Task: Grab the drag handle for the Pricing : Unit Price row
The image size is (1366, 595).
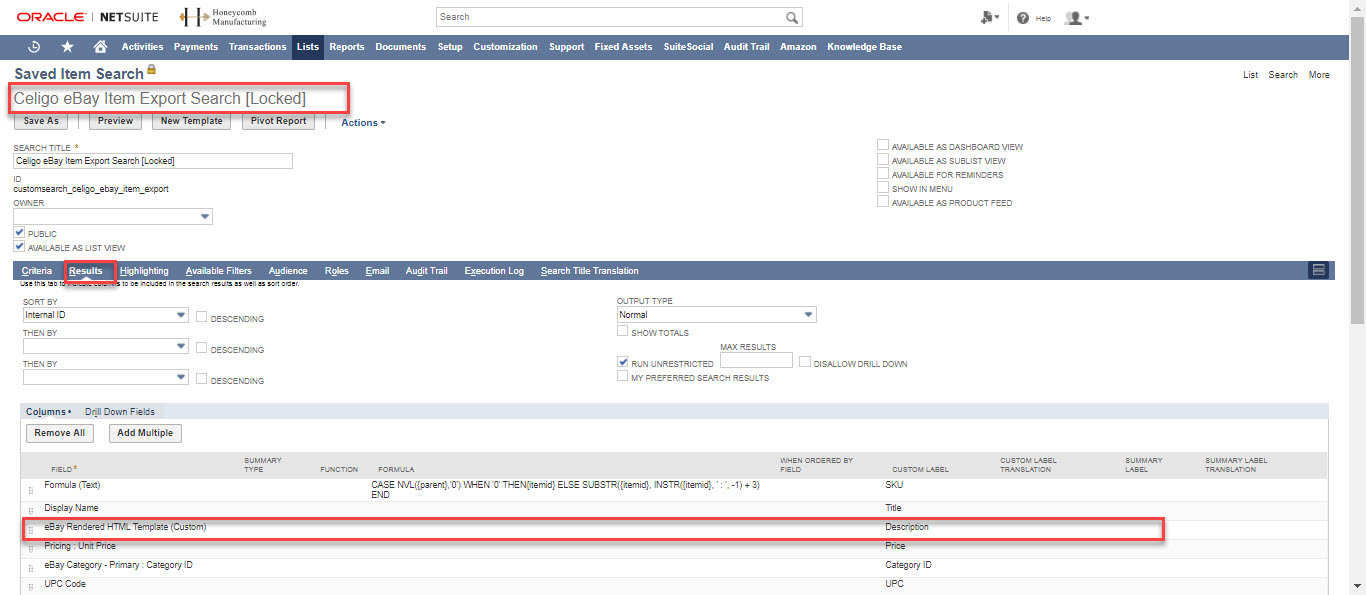Action: (x=31, y=550)
